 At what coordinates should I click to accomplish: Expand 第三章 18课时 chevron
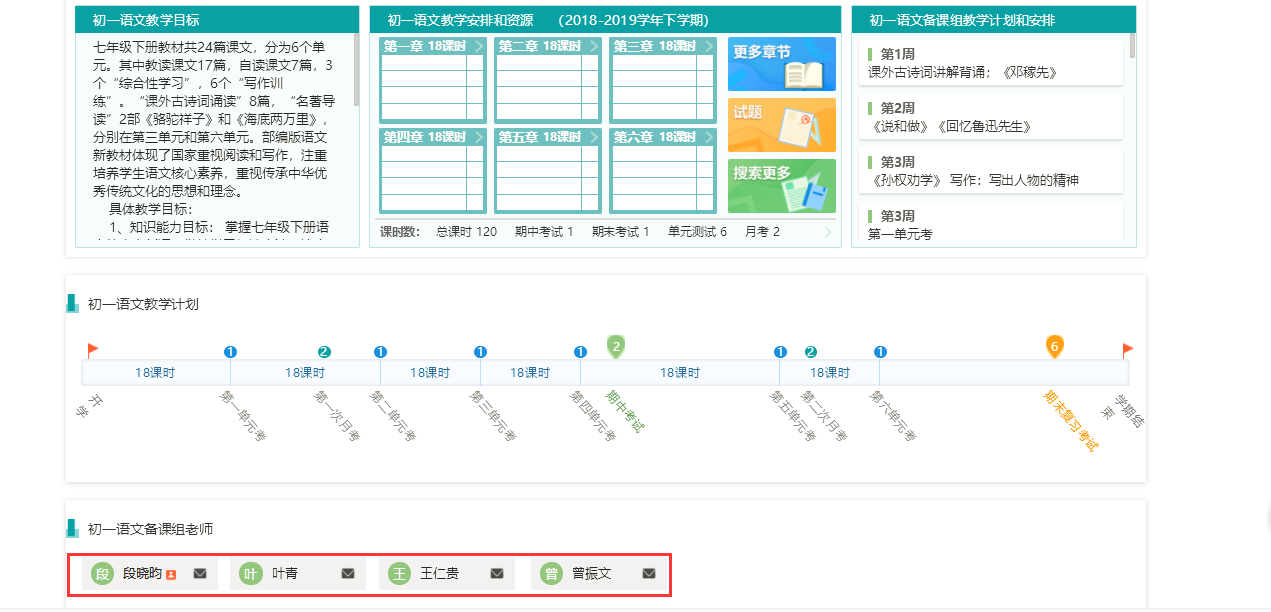click(x=709, y=46)
